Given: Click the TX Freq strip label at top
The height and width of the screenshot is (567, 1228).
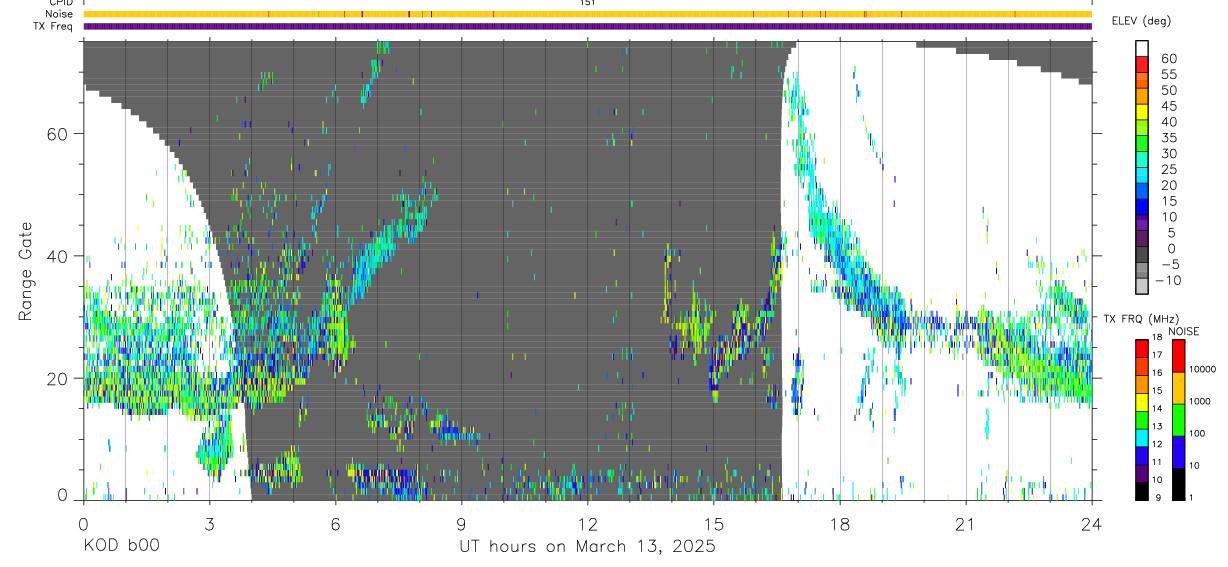Looking at the screenshot, I should (x=54, y=26).
